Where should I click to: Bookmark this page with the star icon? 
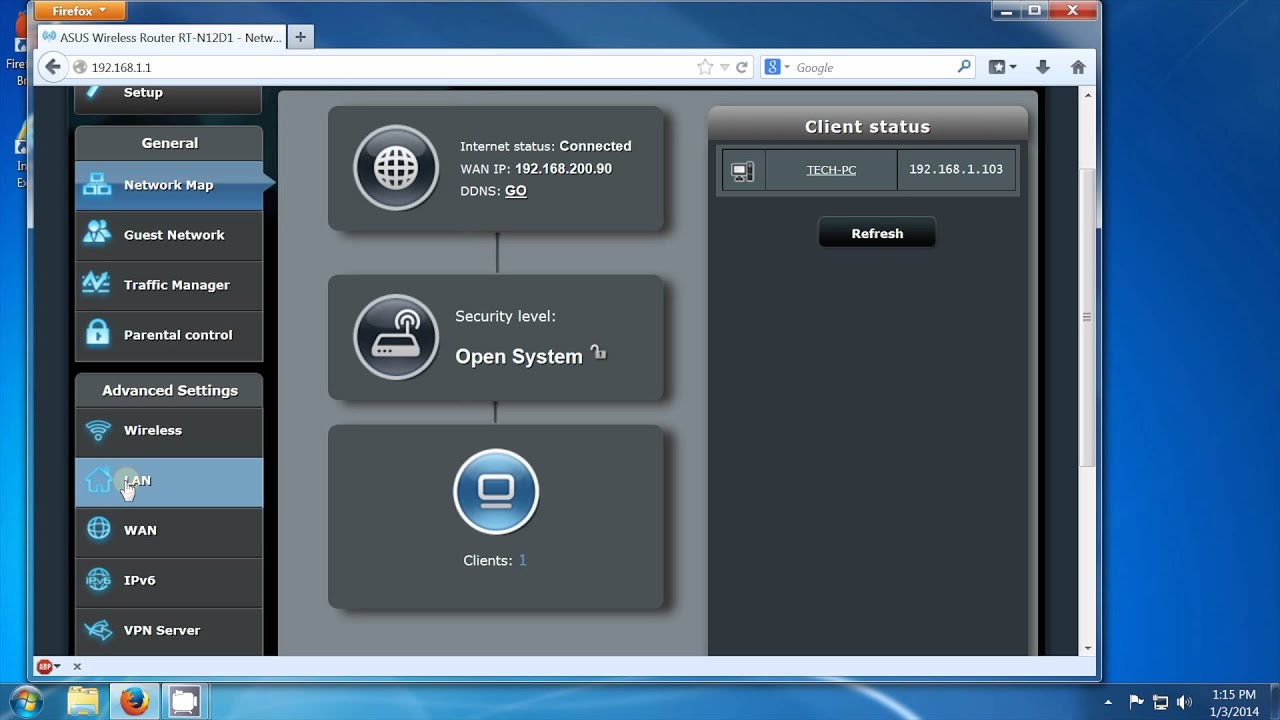705,67
